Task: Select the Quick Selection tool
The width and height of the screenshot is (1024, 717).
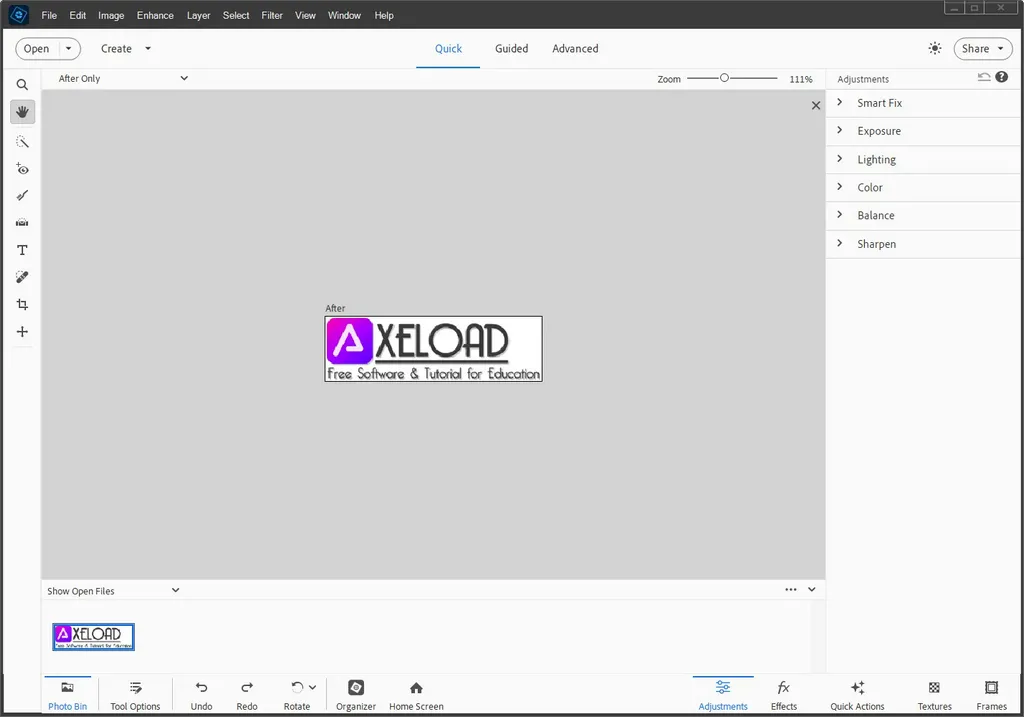Action: pyautogui.click(x=22, y=142)
